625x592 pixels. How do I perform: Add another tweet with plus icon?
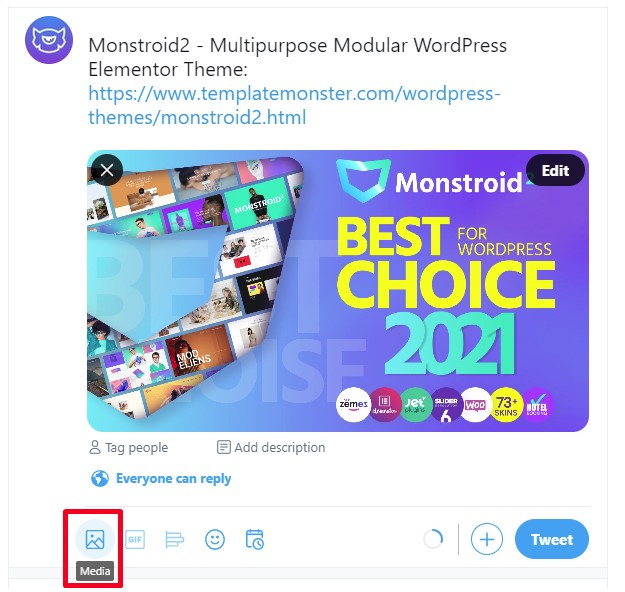coord(487,539)
